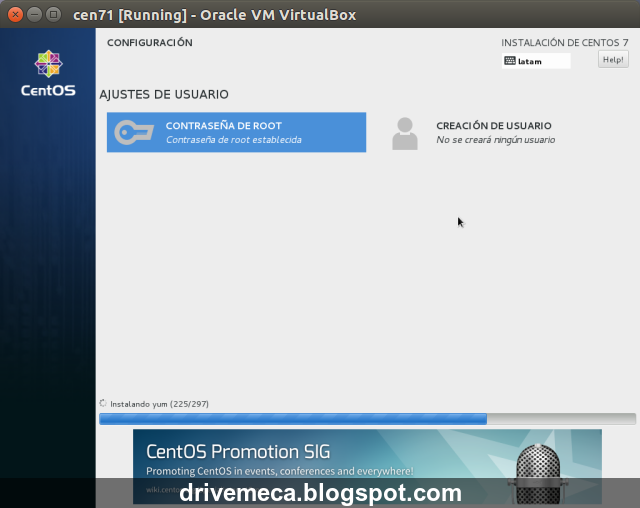Minimize the VirtualBox window
This screenshot has height=508, width=640.
(x=34, y=15)
